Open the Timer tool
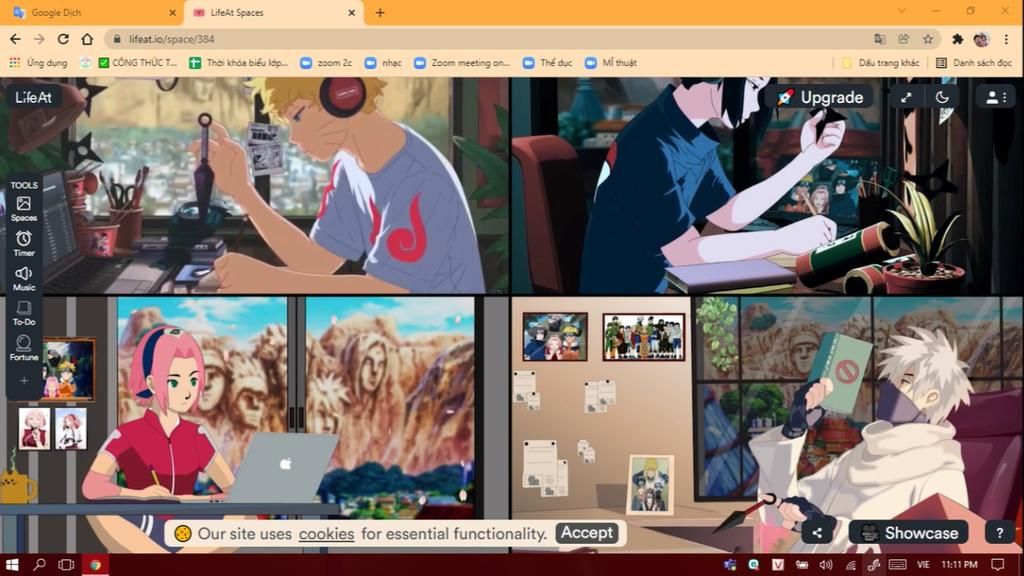Image resolution: width=1024 pixels, height=576 pixels. coord(24,244)
